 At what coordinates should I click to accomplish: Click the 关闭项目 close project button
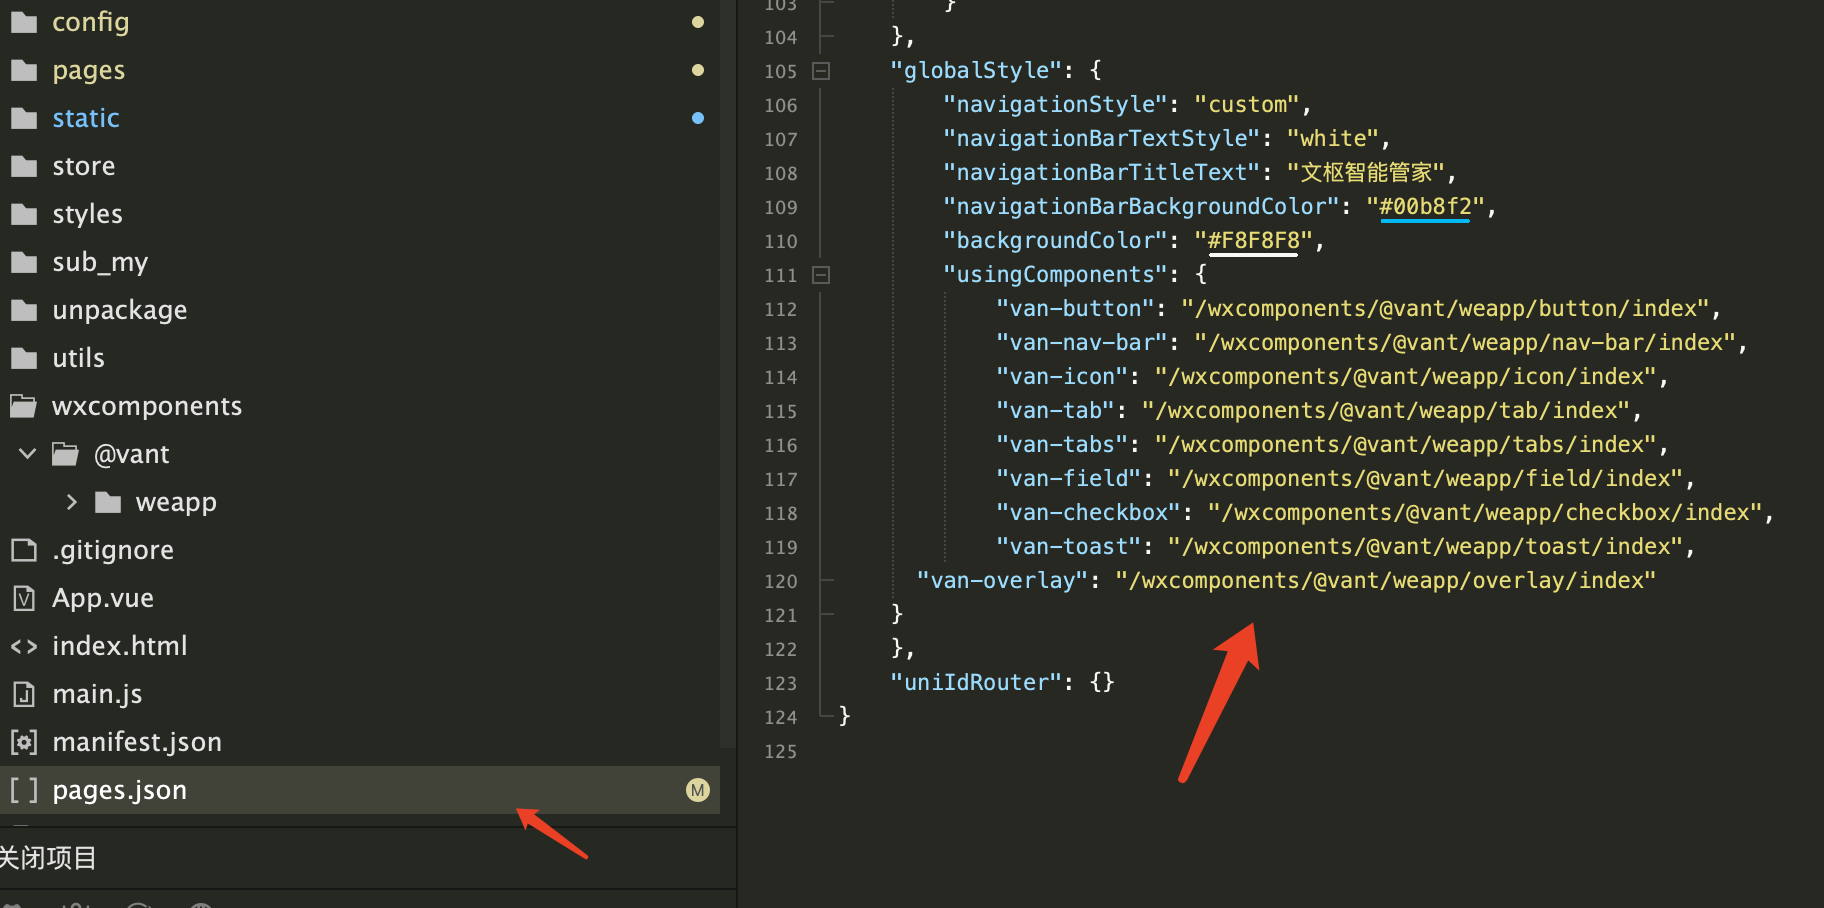pos(48,858)
